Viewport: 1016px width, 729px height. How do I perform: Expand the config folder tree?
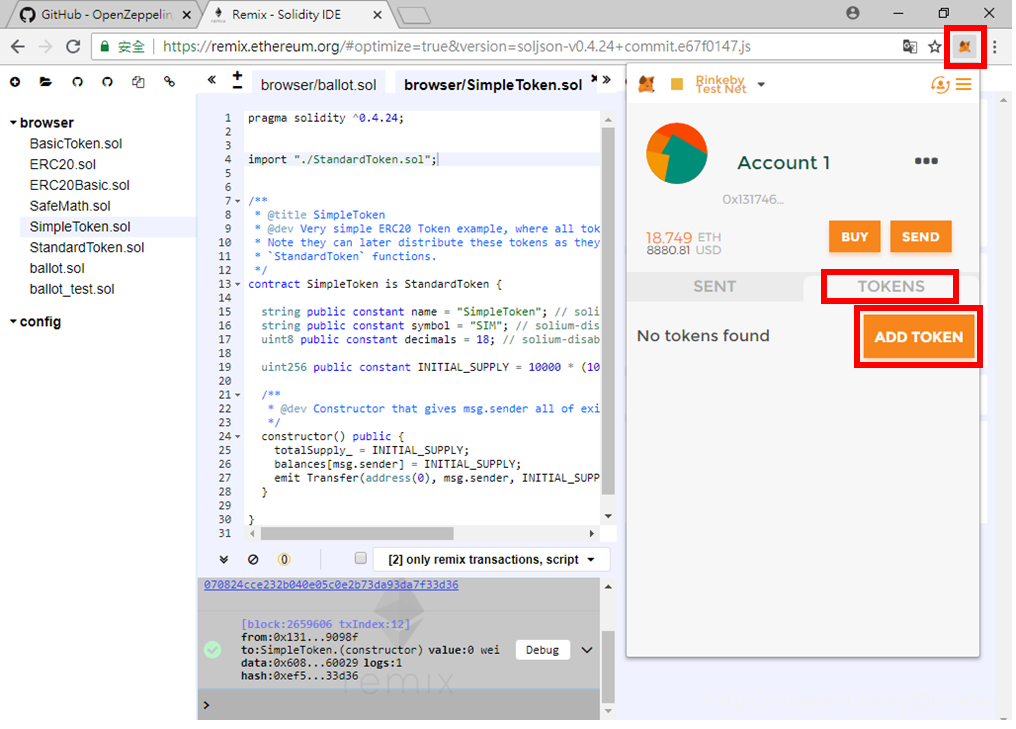(13, 321)
